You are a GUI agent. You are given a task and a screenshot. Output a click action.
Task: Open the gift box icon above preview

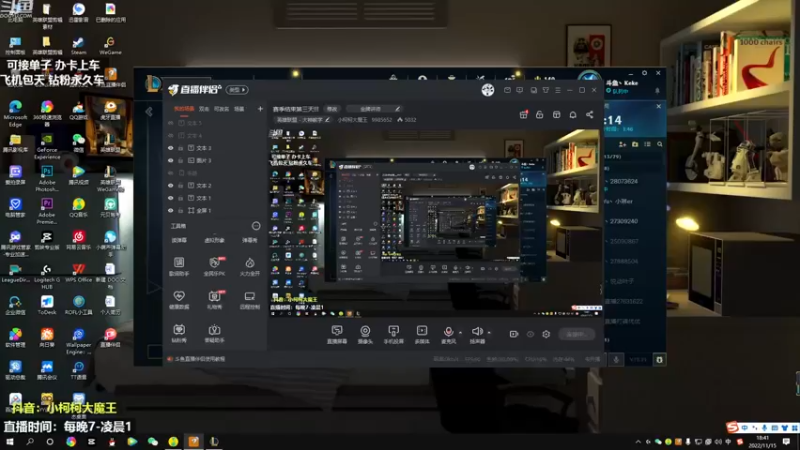pos(523,114)
